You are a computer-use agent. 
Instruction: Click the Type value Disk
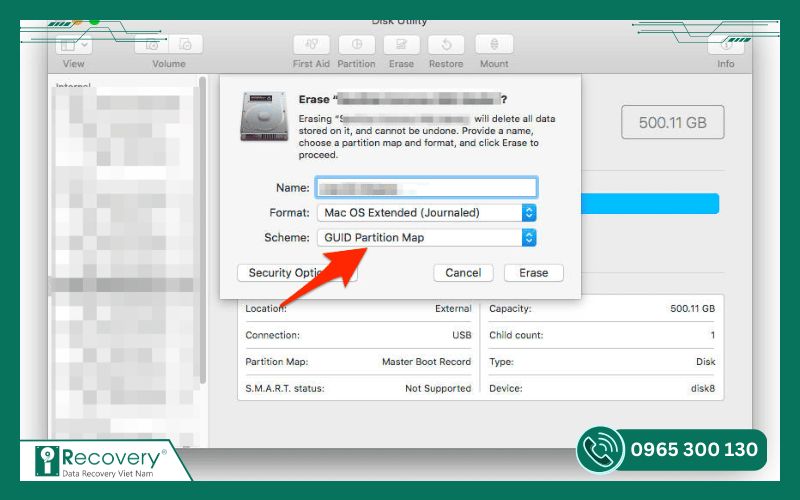pos(706,362)
